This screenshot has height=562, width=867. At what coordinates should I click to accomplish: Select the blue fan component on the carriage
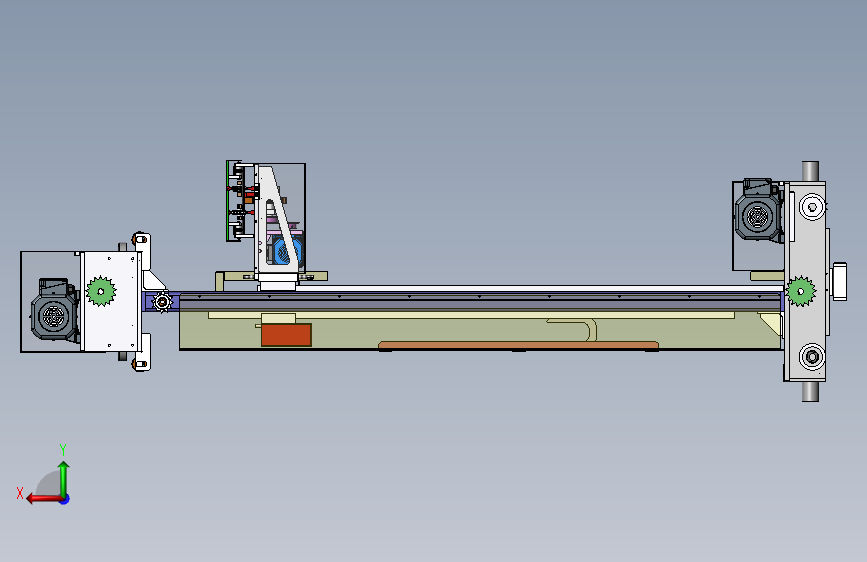tap(287, 251)
